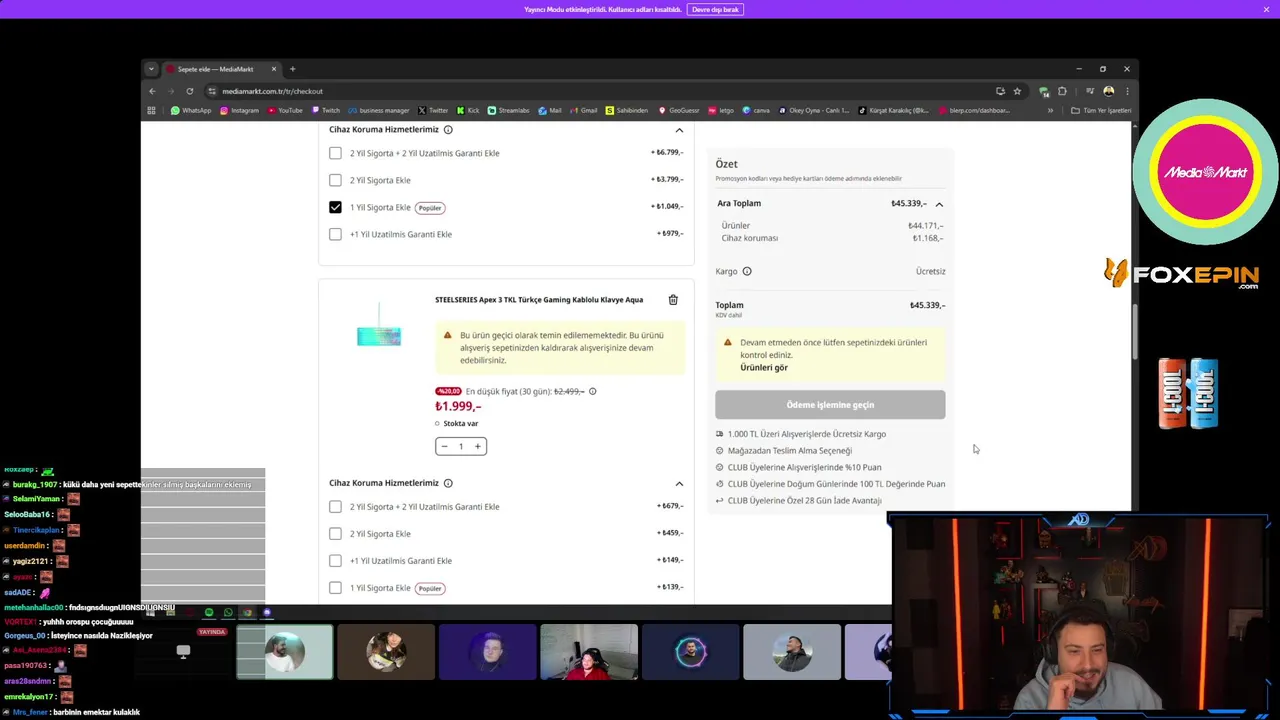Open the apps grid in bookmarks bar

pyautogui.click(x=152, y=111)
